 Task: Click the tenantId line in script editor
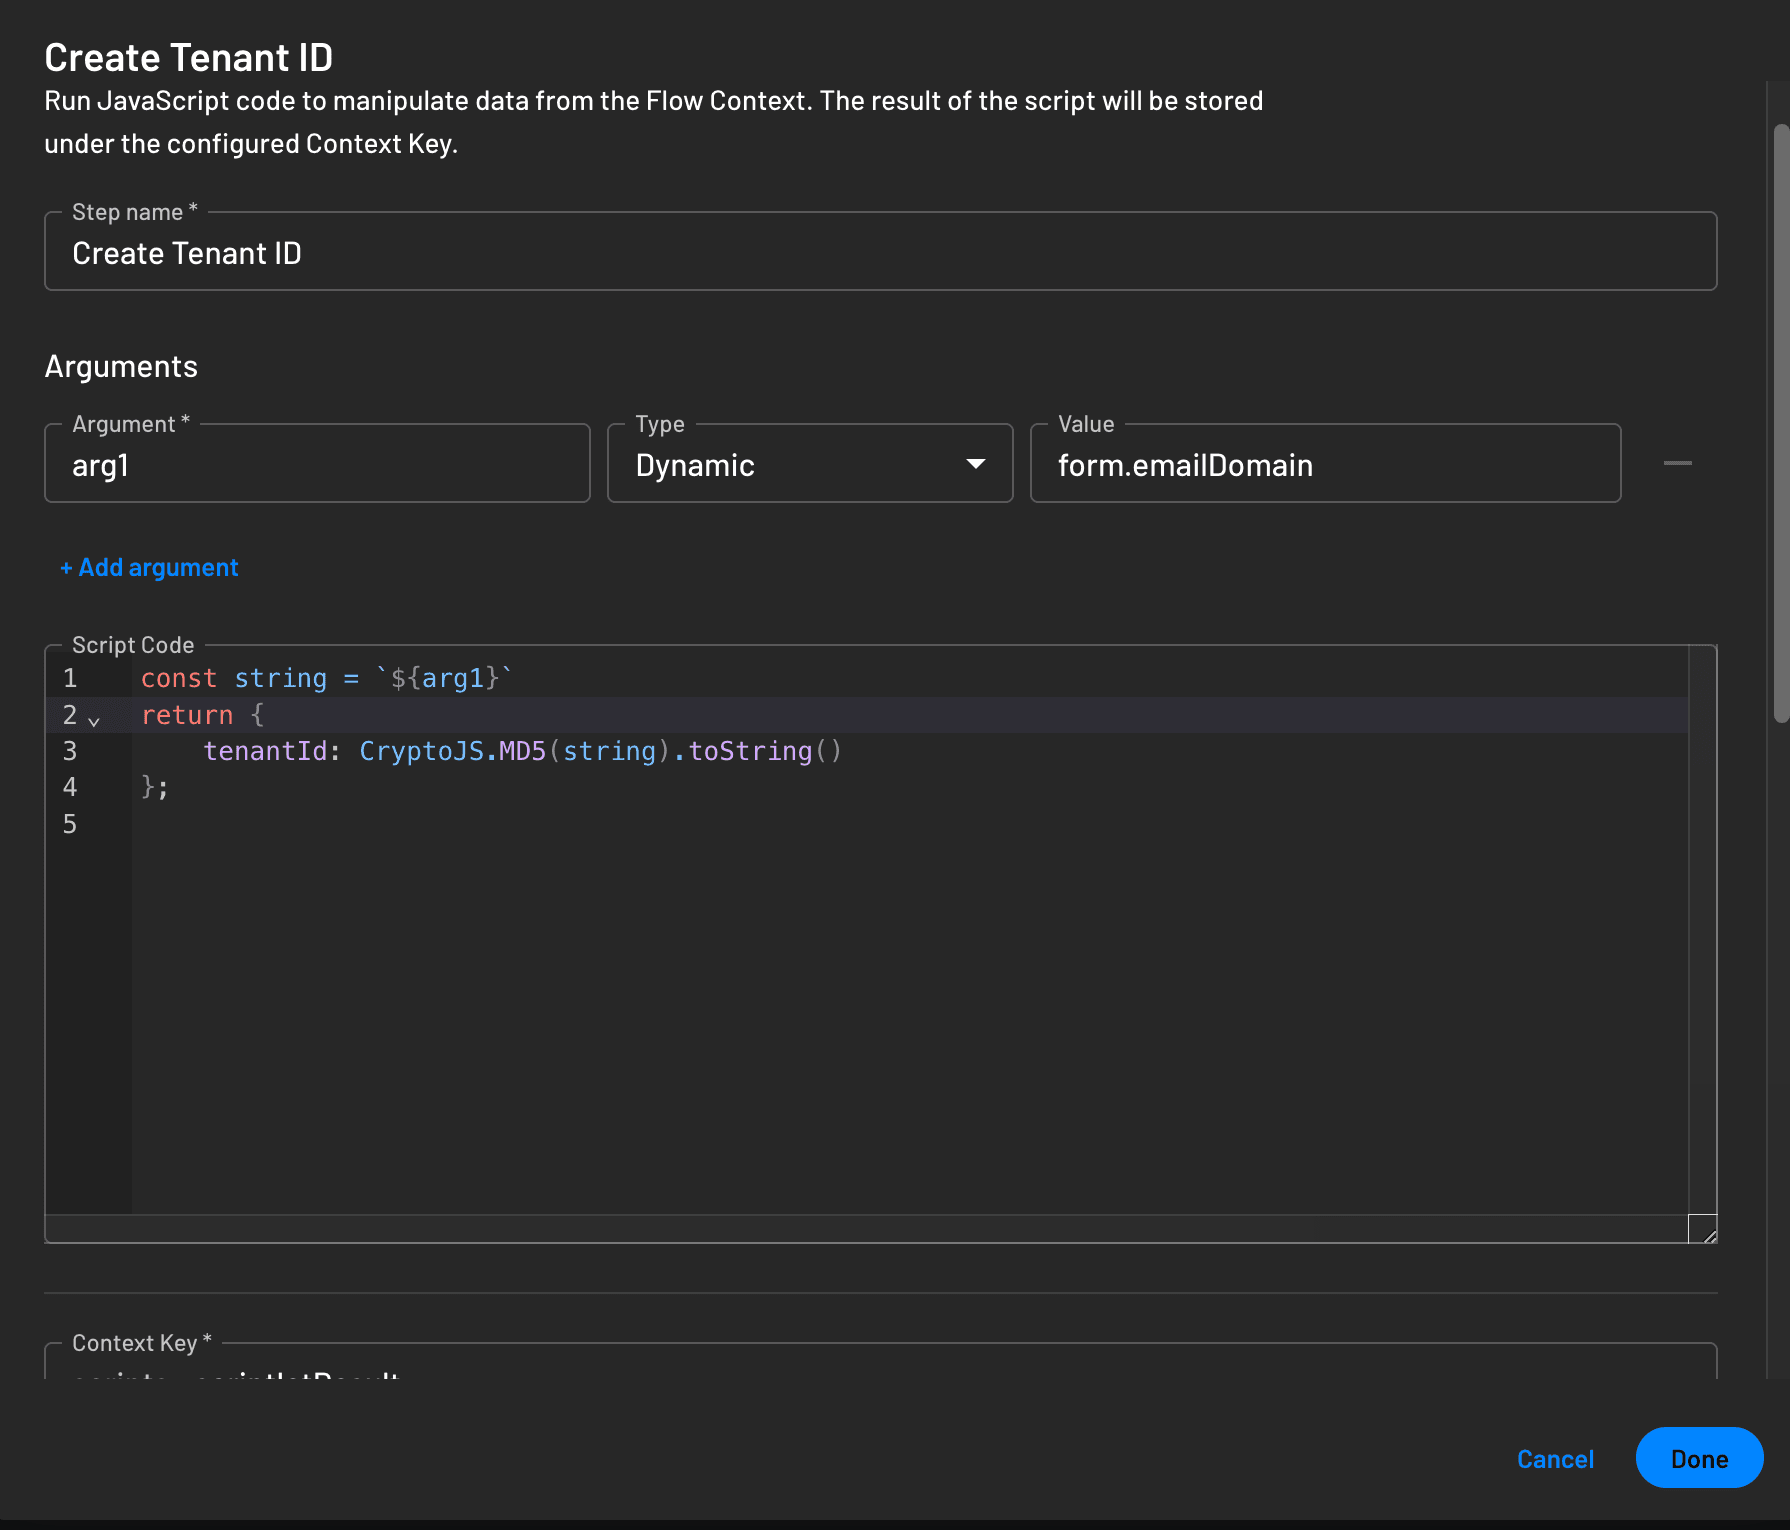[x=910, y=751]
